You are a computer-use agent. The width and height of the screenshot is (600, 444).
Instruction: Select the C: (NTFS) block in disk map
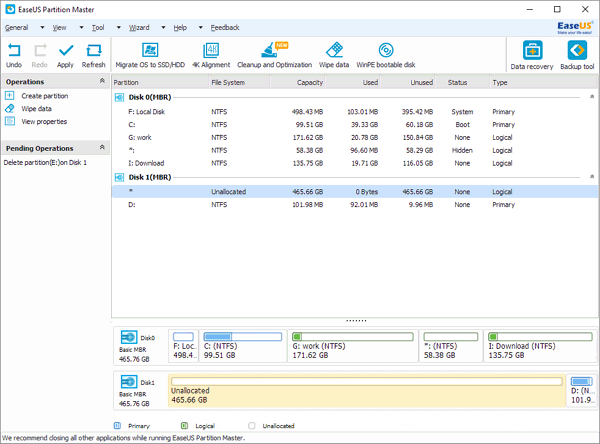[243, 346]
